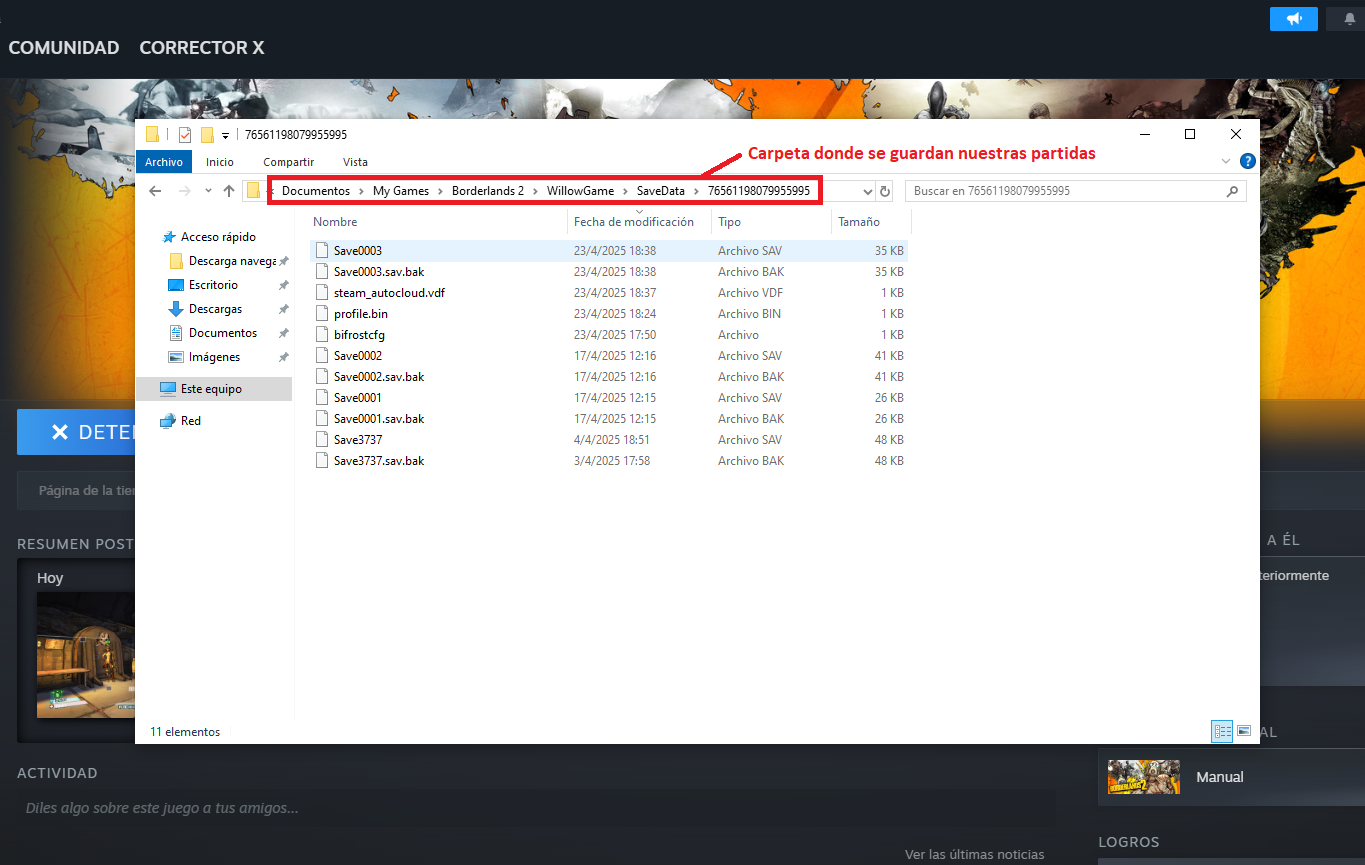
Task: Click the Properties quick-access icon in Explorer title bar
Action: 185,135
